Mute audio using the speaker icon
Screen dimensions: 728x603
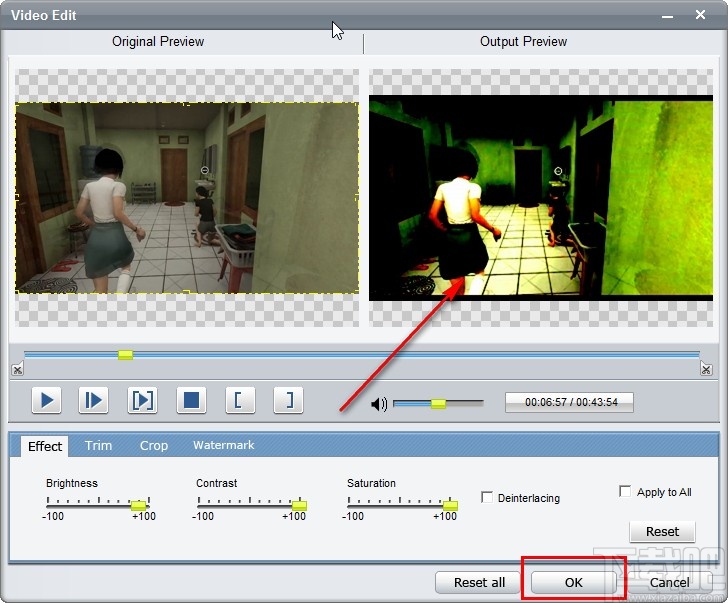tap(379, 404)
